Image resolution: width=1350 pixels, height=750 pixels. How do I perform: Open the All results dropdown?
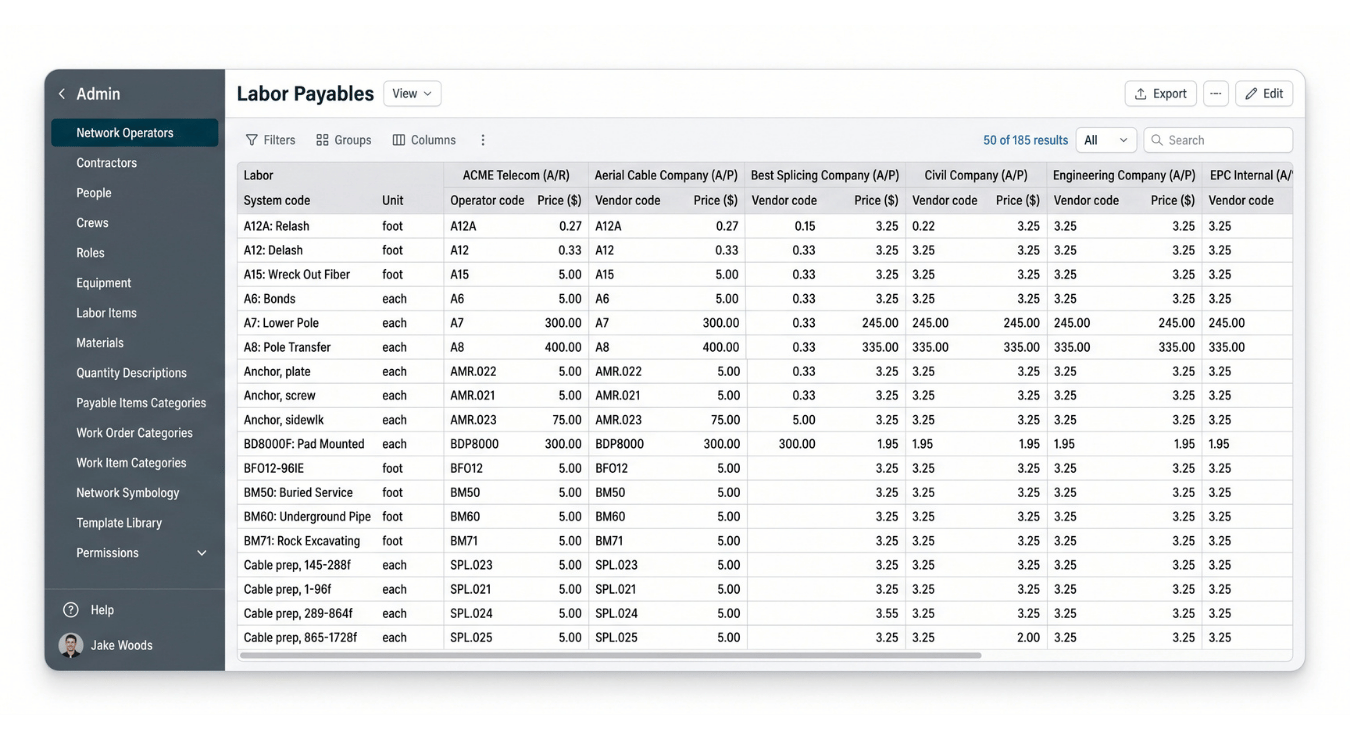pyautogui.click(x=1106, y=140)
